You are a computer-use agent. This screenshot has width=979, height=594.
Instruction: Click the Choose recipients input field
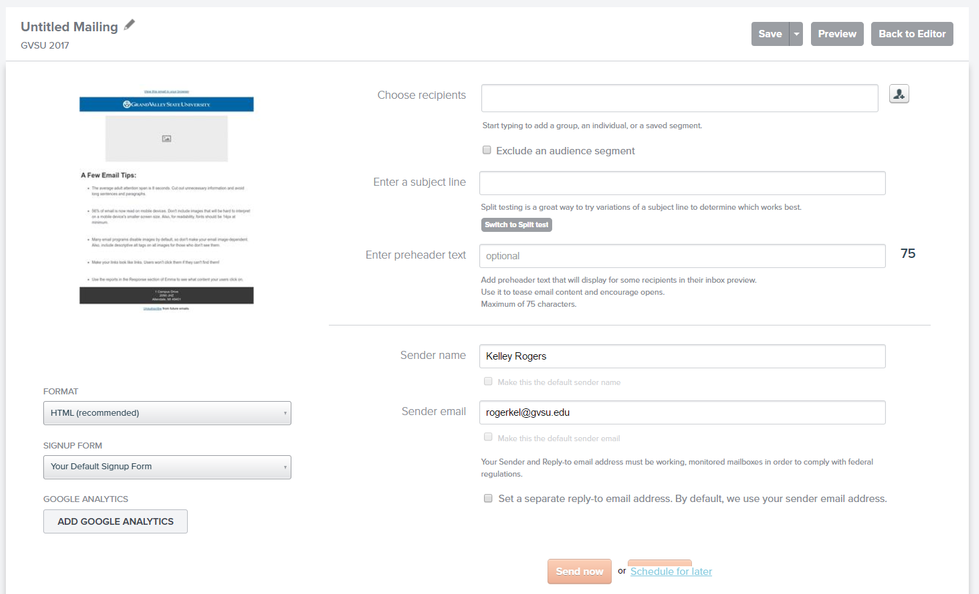[x=679, y=98]
